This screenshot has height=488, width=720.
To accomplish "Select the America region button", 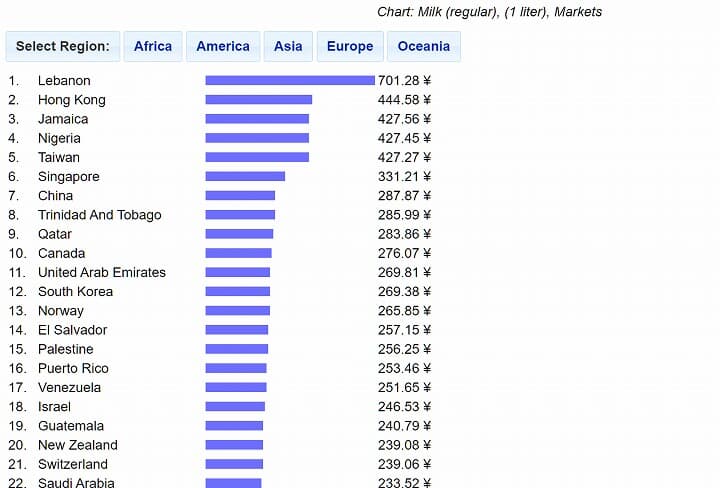I will 223,46.
